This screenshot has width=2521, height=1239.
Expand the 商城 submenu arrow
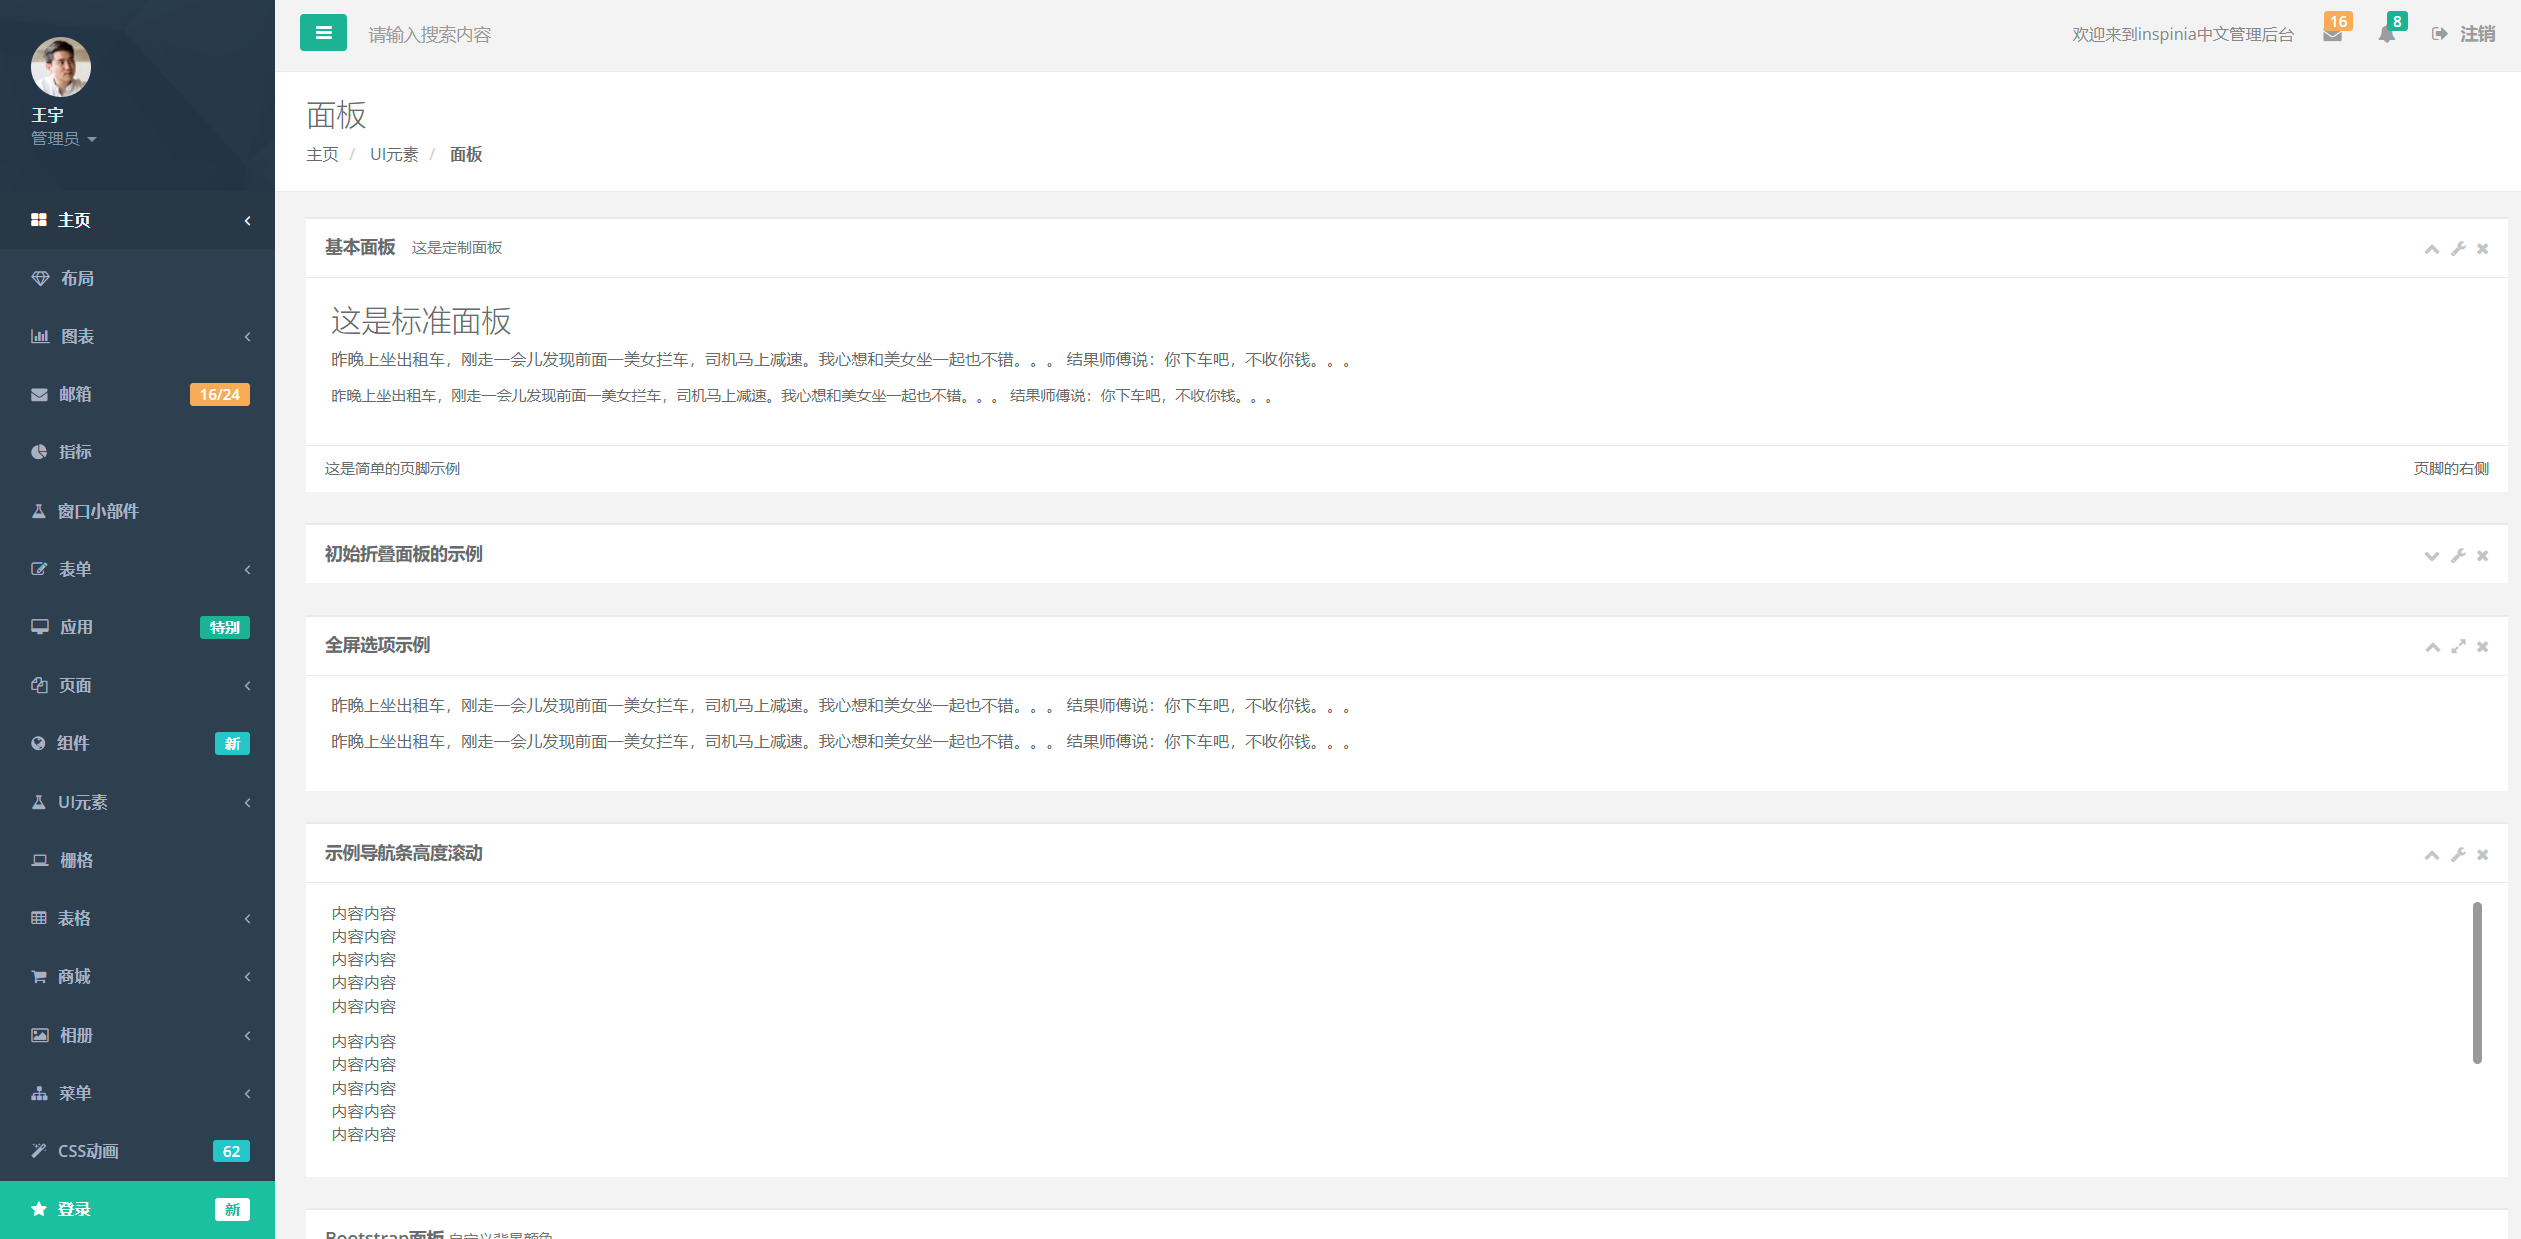point(247,976)
